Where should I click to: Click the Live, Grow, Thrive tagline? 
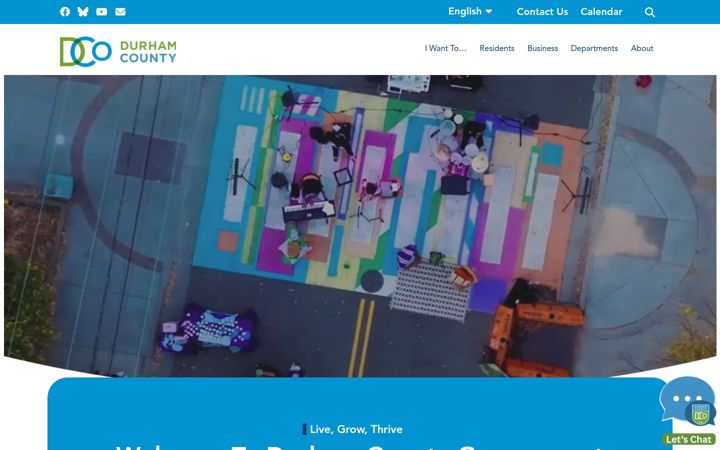pyautogui.click(x=356, y=429)
